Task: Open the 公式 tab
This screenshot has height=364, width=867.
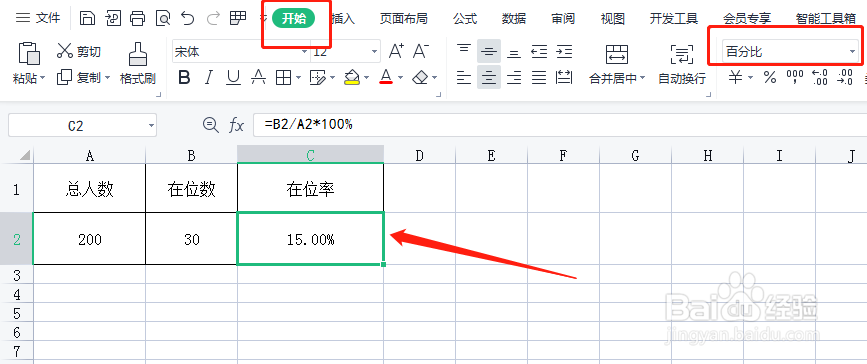Action: (464, 19)
